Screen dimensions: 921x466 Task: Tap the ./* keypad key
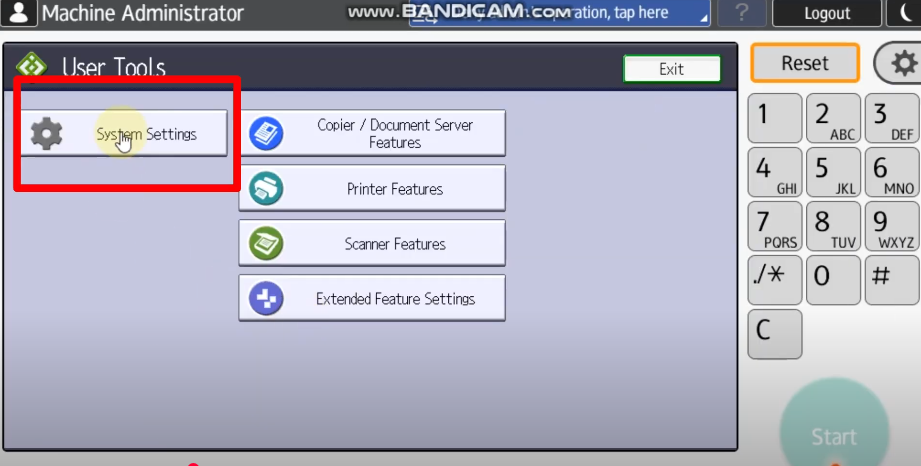(x=775, y=280)
